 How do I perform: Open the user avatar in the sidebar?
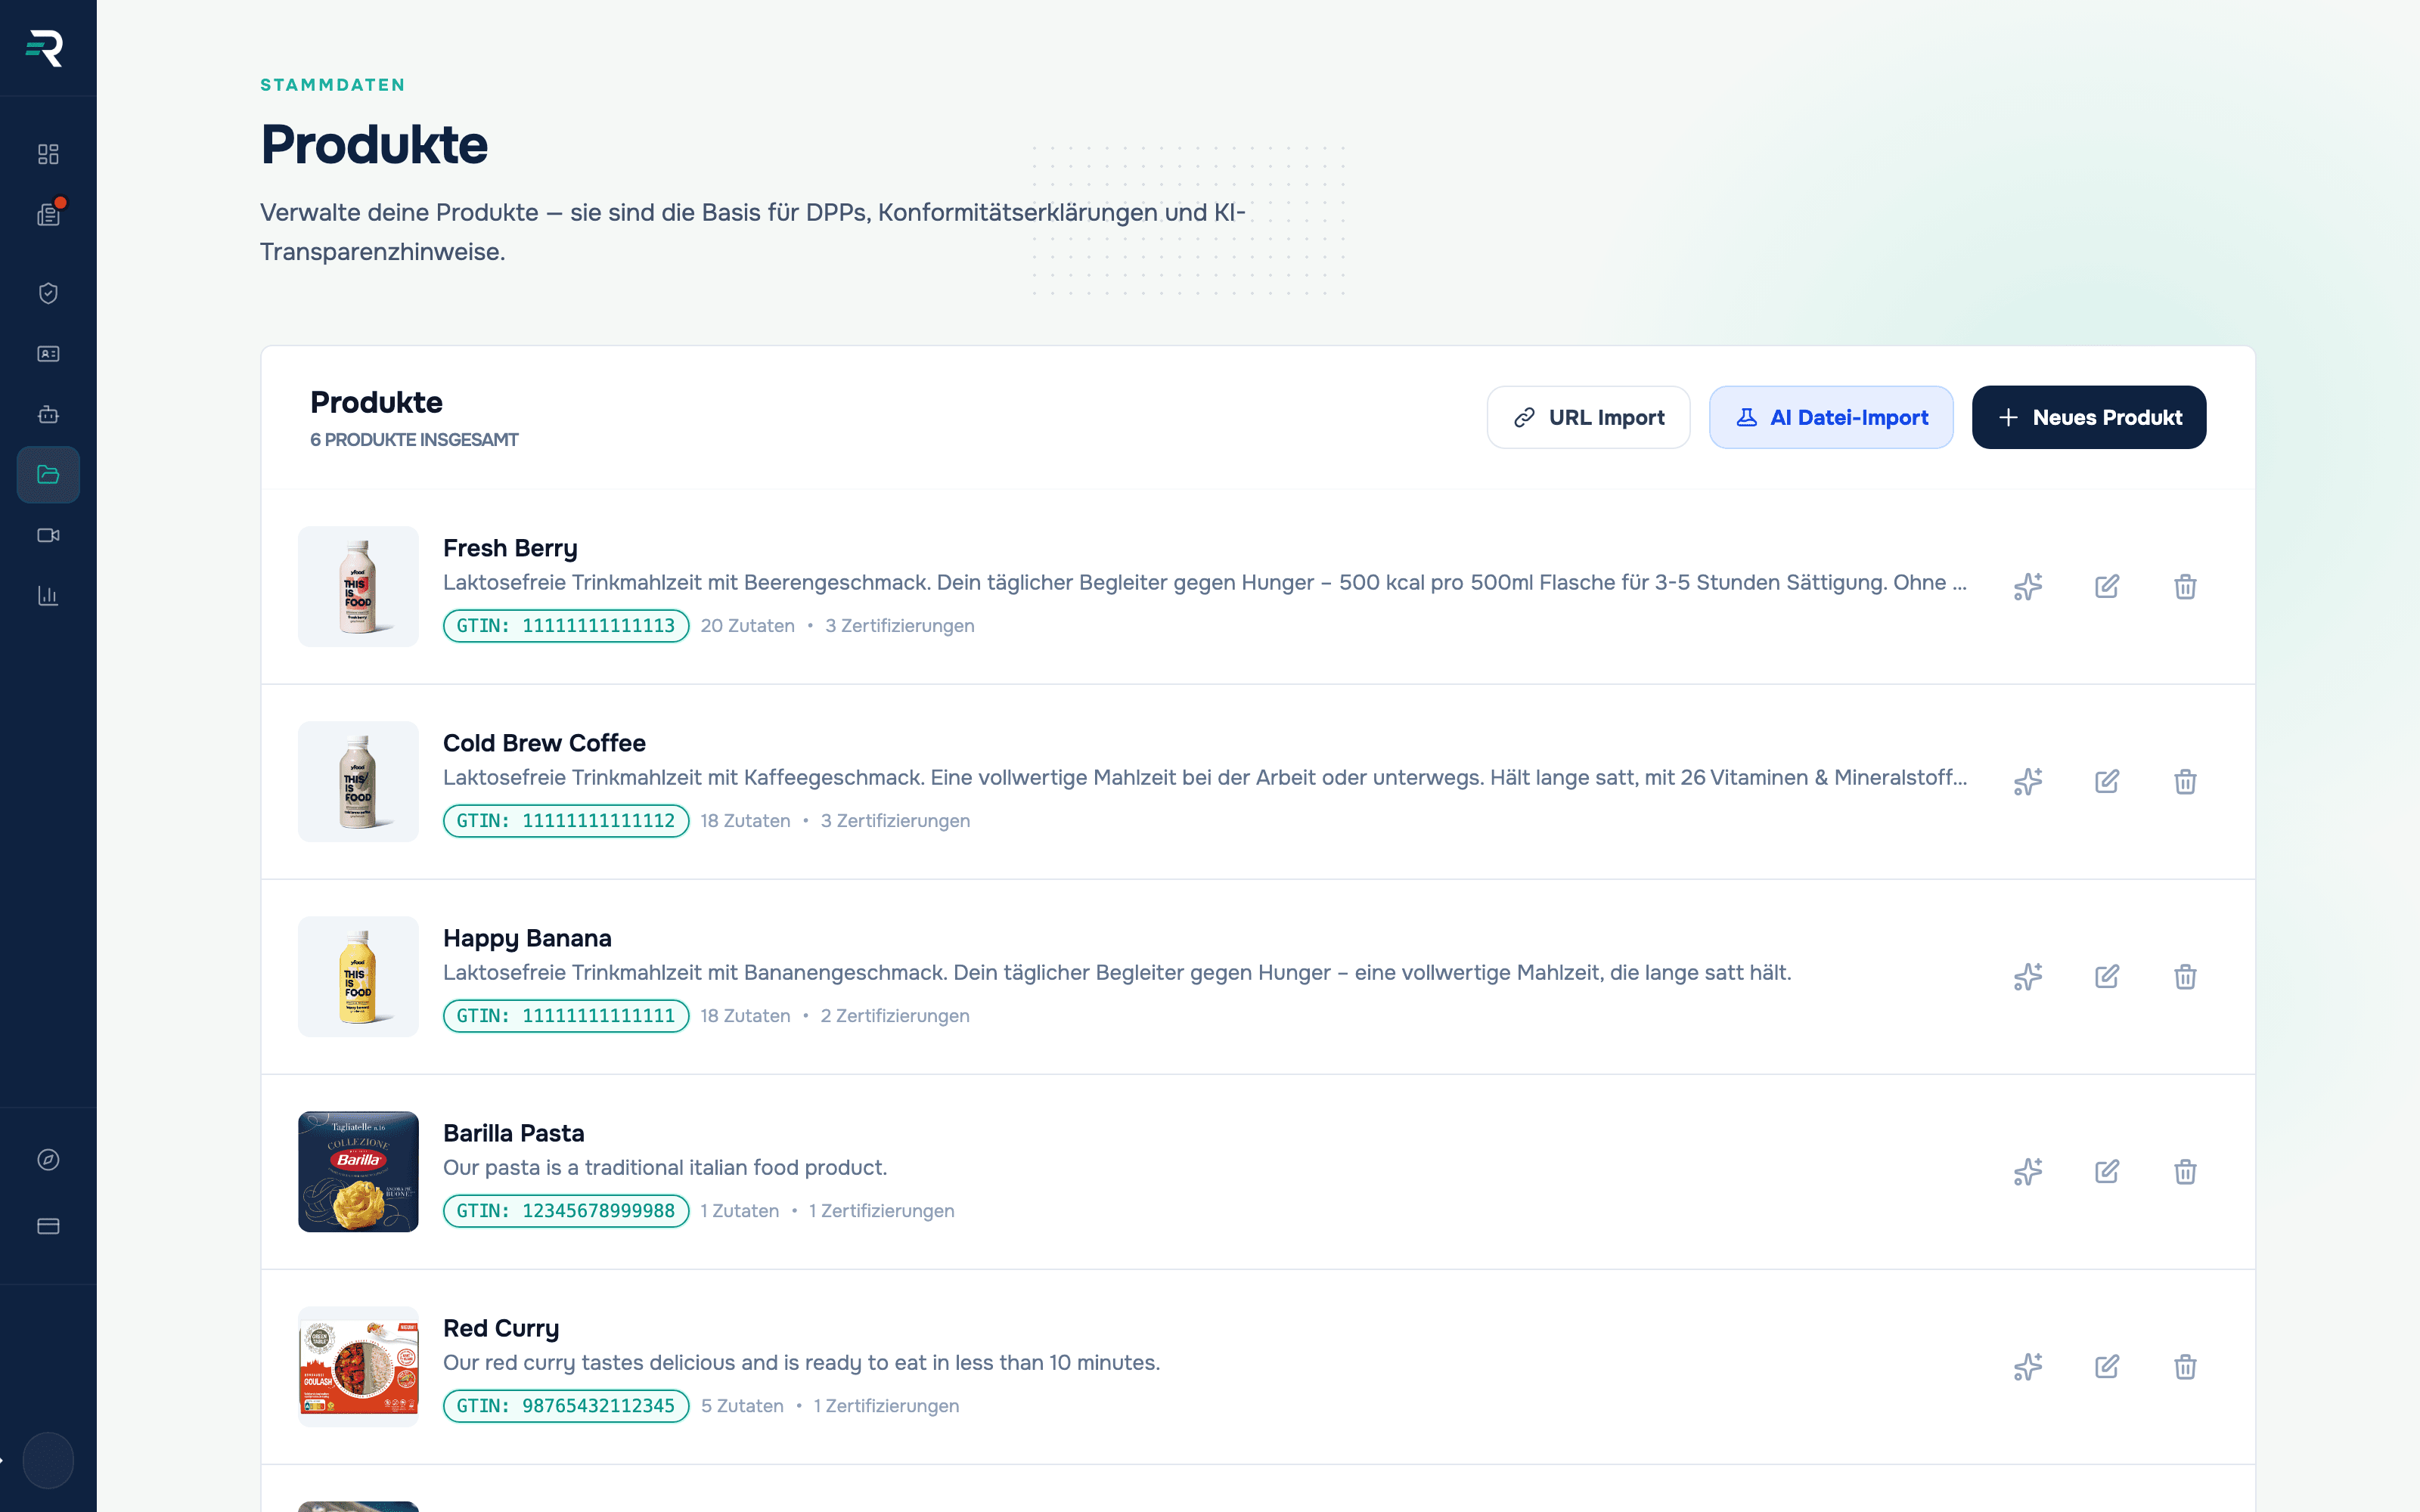point(48,1460)
